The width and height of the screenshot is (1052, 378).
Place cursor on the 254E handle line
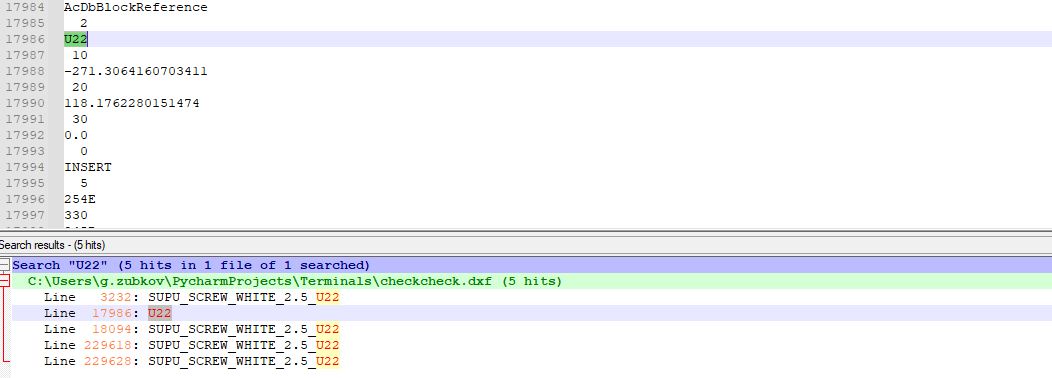pos(76,199)
